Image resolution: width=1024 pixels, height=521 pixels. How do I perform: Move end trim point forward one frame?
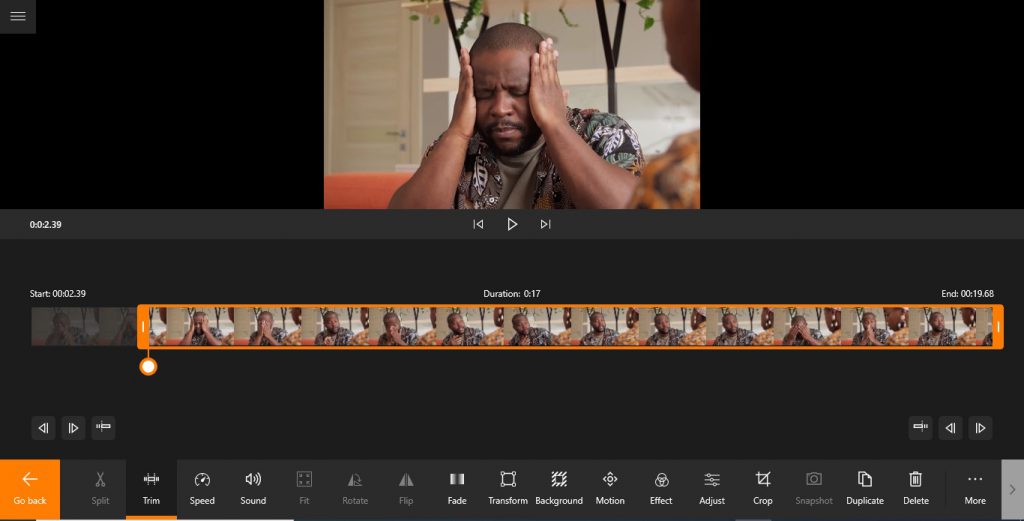(980, 428)
